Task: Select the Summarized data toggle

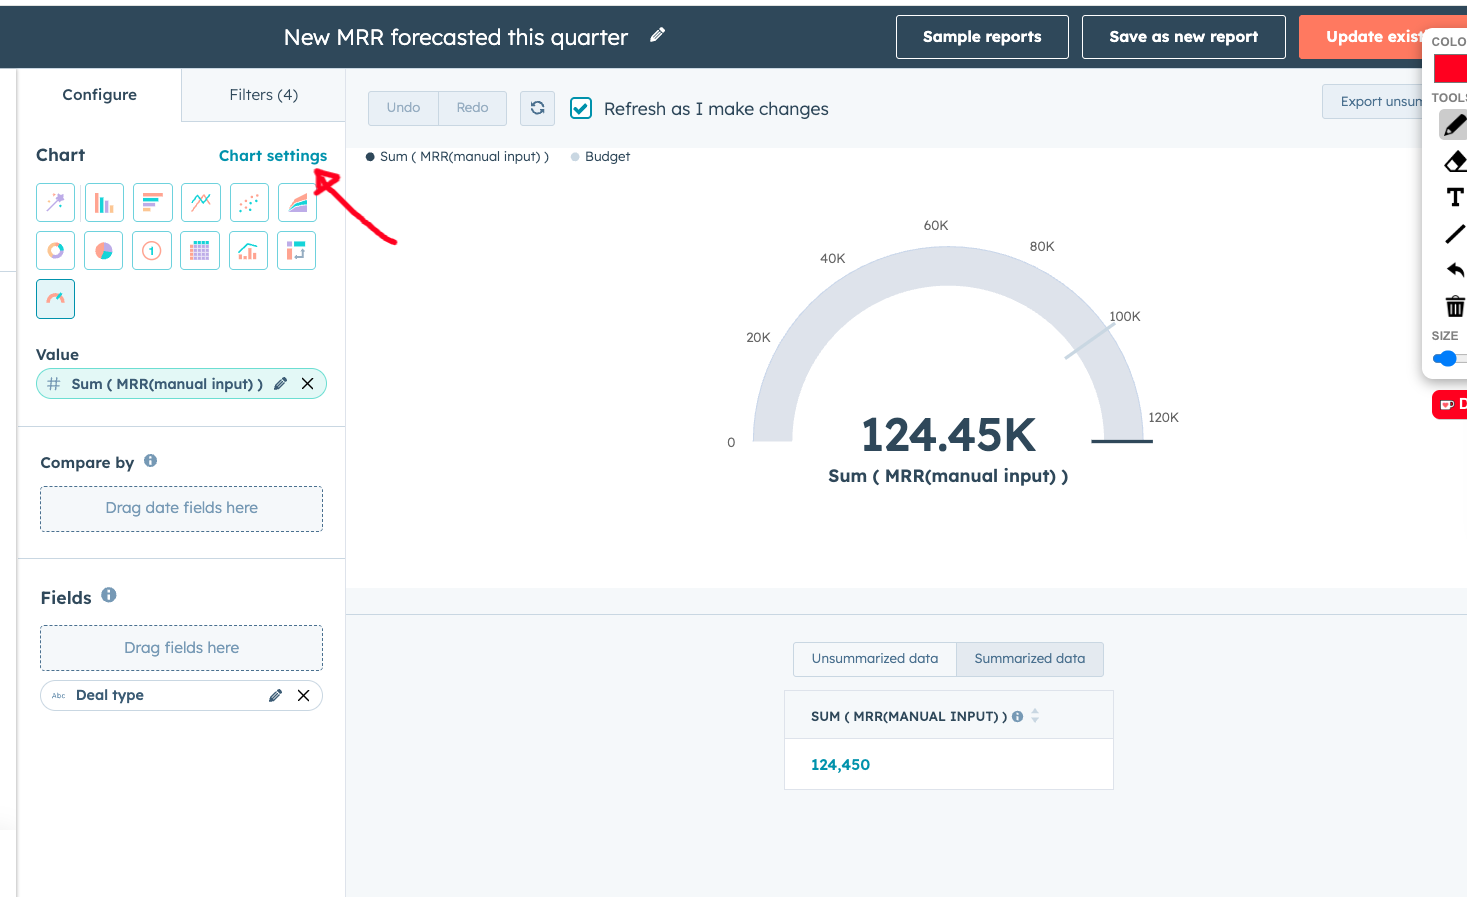Action: [x=1029, y=659]
